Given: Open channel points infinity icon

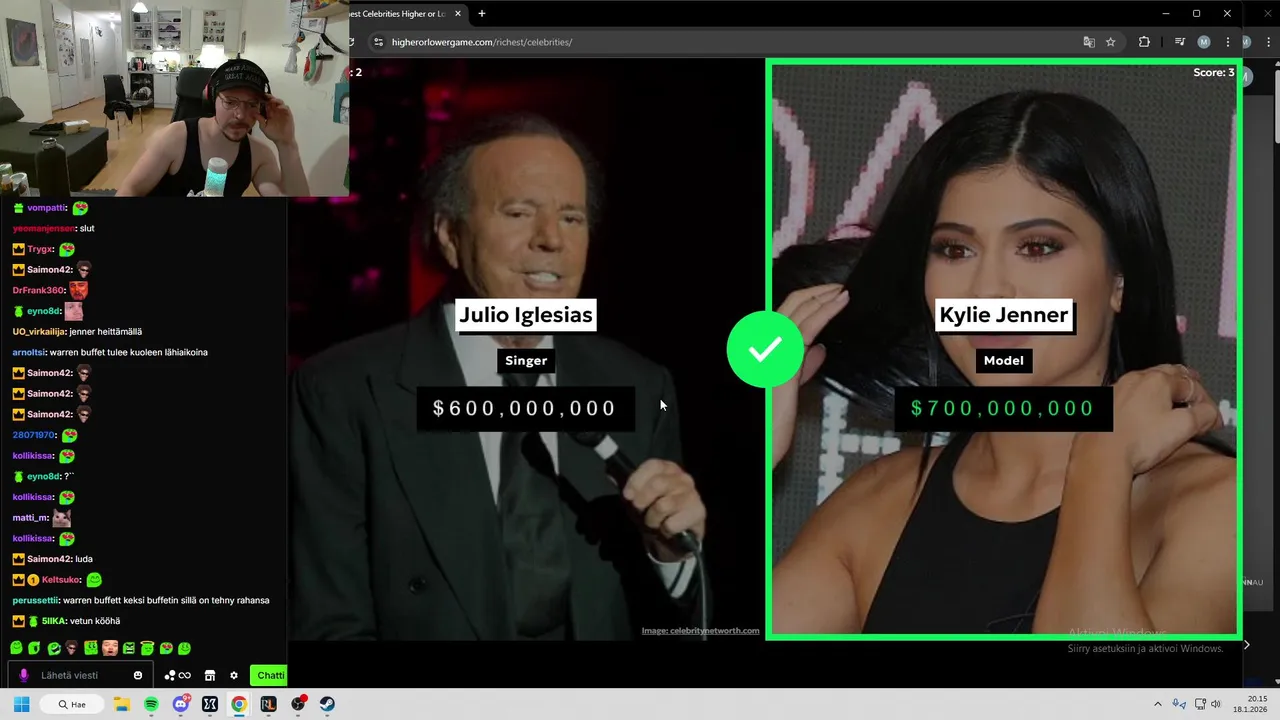Looking at the screenshot, I should tap(177, 675).
